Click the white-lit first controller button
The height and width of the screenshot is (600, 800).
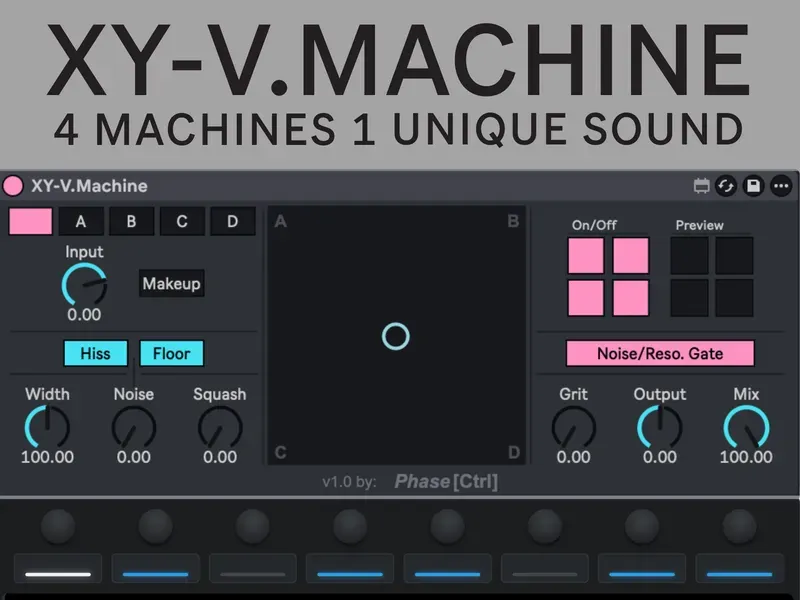point(58,568)
